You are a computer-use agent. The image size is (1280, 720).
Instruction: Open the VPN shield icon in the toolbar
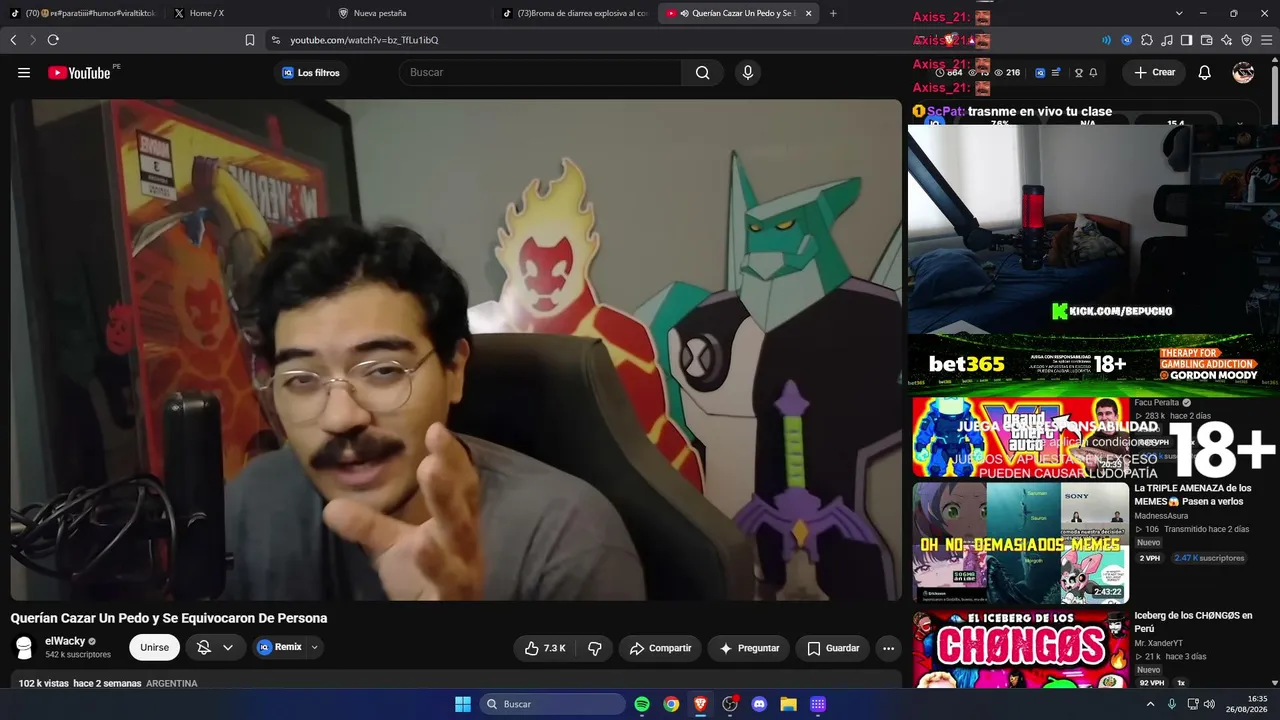[x=1246, y=40]
